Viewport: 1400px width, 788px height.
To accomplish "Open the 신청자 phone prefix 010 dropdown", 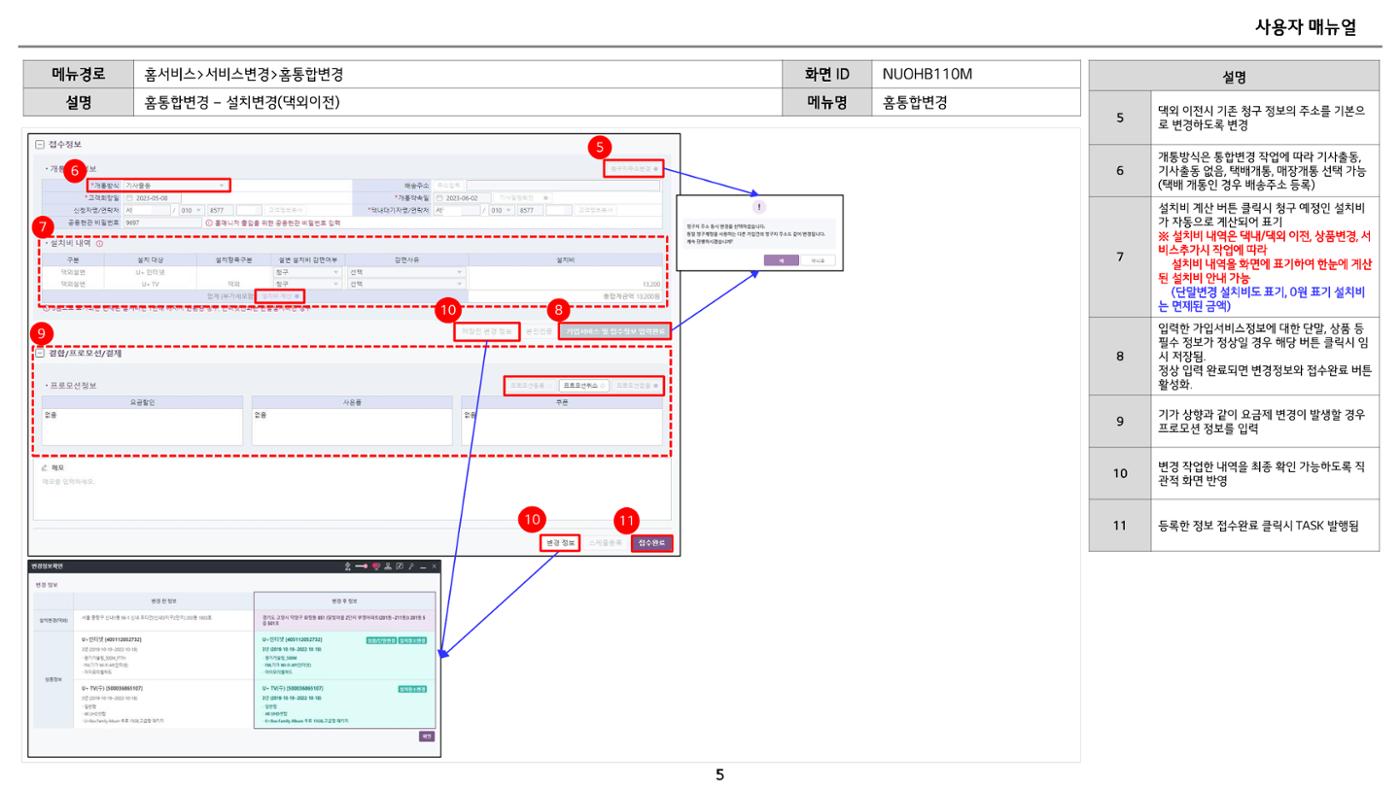I will (x=192, y=211).
